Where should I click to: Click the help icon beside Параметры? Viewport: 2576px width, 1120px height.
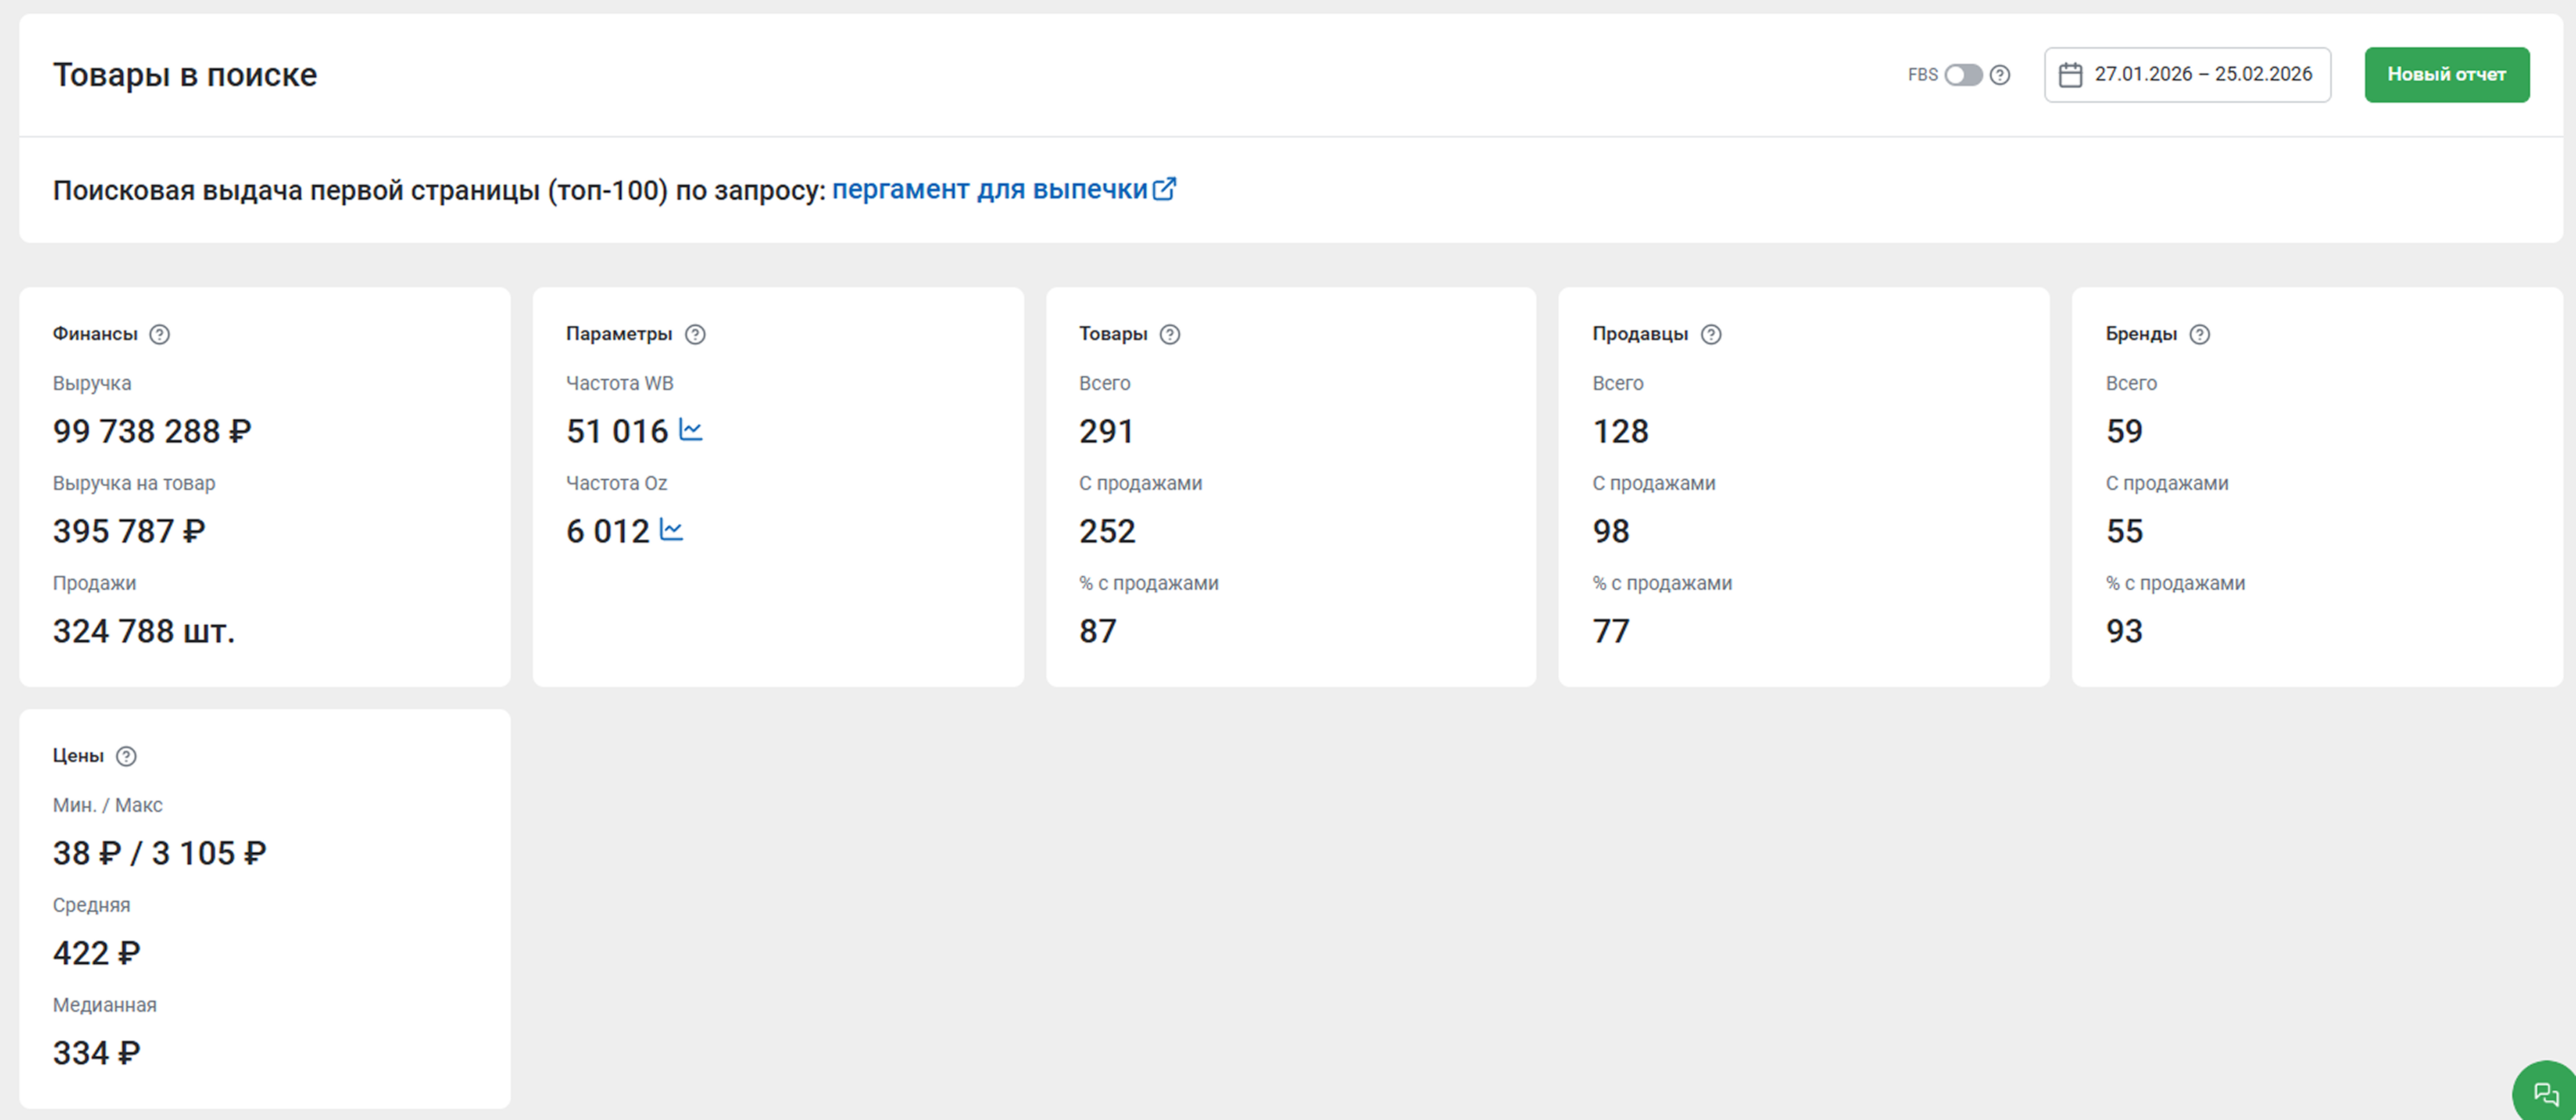click(x=695, y=334)
